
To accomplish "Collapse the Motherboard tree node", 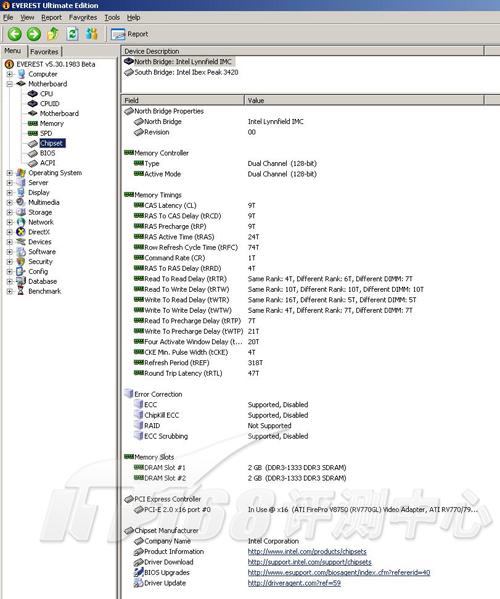I will click(x=10, y=84).
